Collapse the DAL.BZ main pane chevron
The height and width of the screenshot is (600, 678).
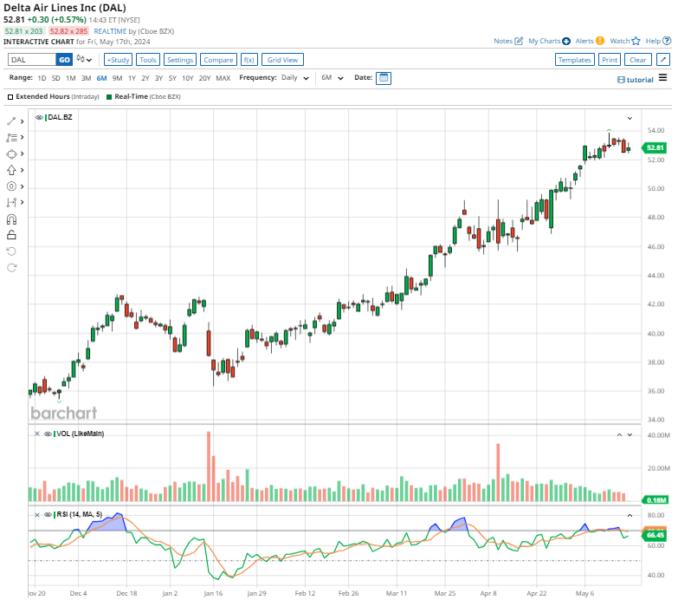coord(630,118)
